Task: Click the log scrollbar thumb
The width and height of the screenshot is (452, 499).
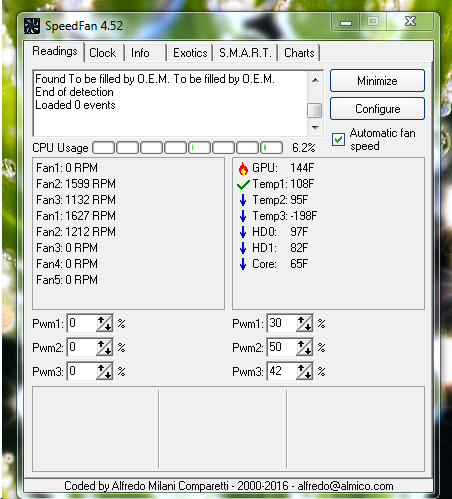Action: click(315, 110)
